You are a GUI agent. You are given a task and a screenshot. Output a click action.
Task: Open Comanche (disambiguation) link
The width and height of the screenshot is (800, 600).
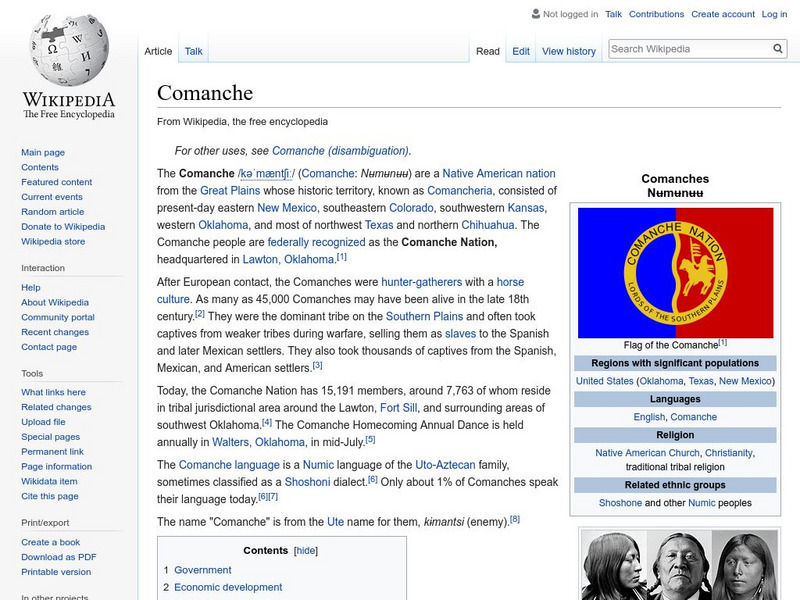click(x=340, y=151)
